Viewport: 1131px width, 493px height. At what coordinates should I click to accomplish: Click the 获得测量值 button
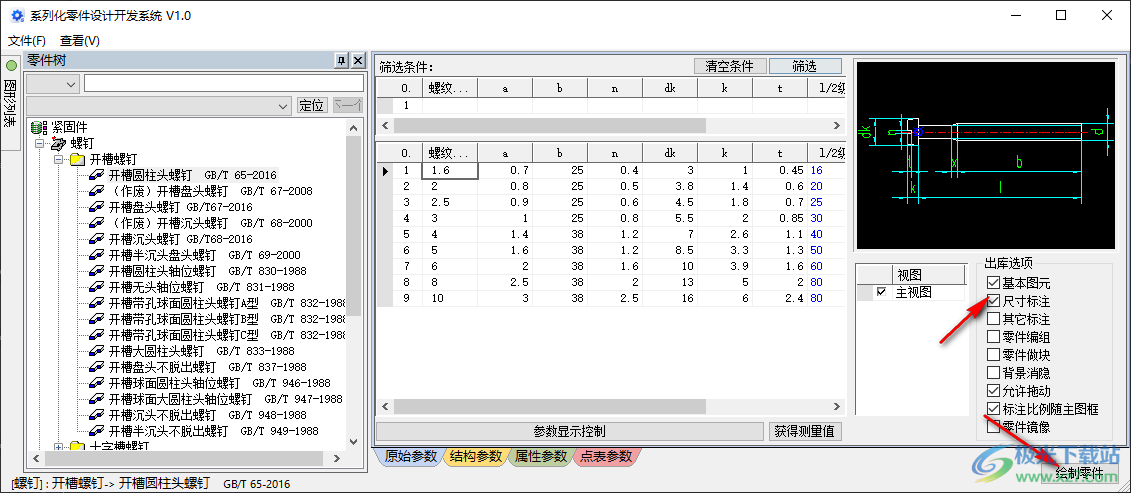coord(805,432)
